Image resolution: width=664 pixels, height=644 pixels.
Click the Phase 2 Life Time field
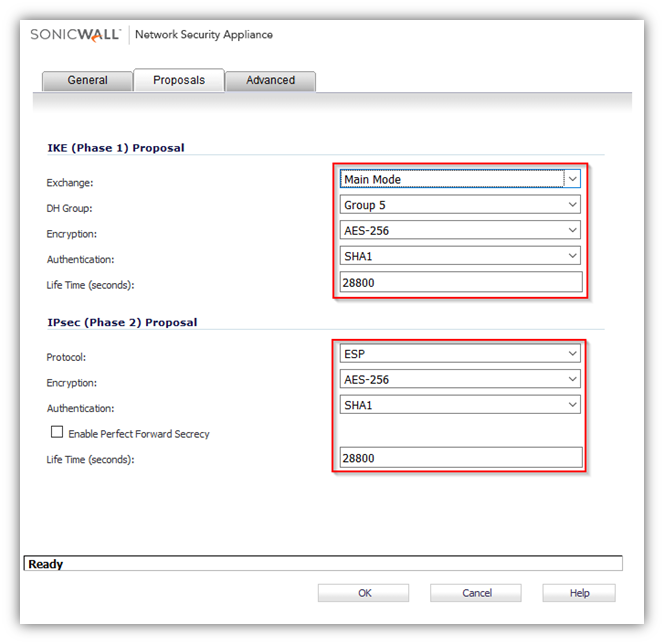pos(459,458)
